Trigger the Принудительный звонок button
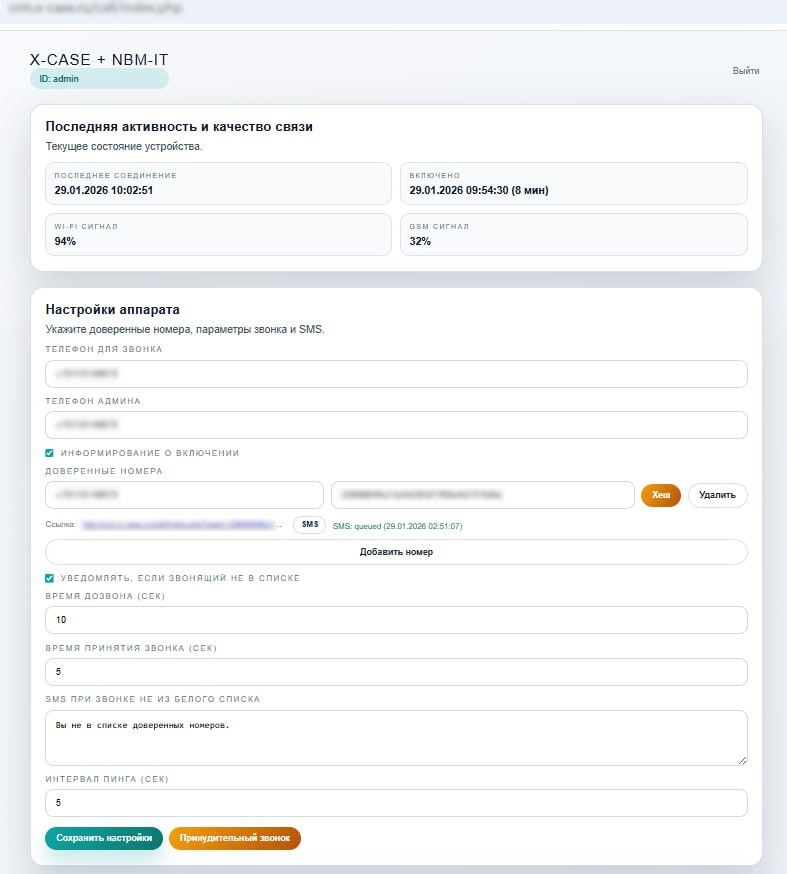Viewport: 787px width, 874px height. click(235, 838)
